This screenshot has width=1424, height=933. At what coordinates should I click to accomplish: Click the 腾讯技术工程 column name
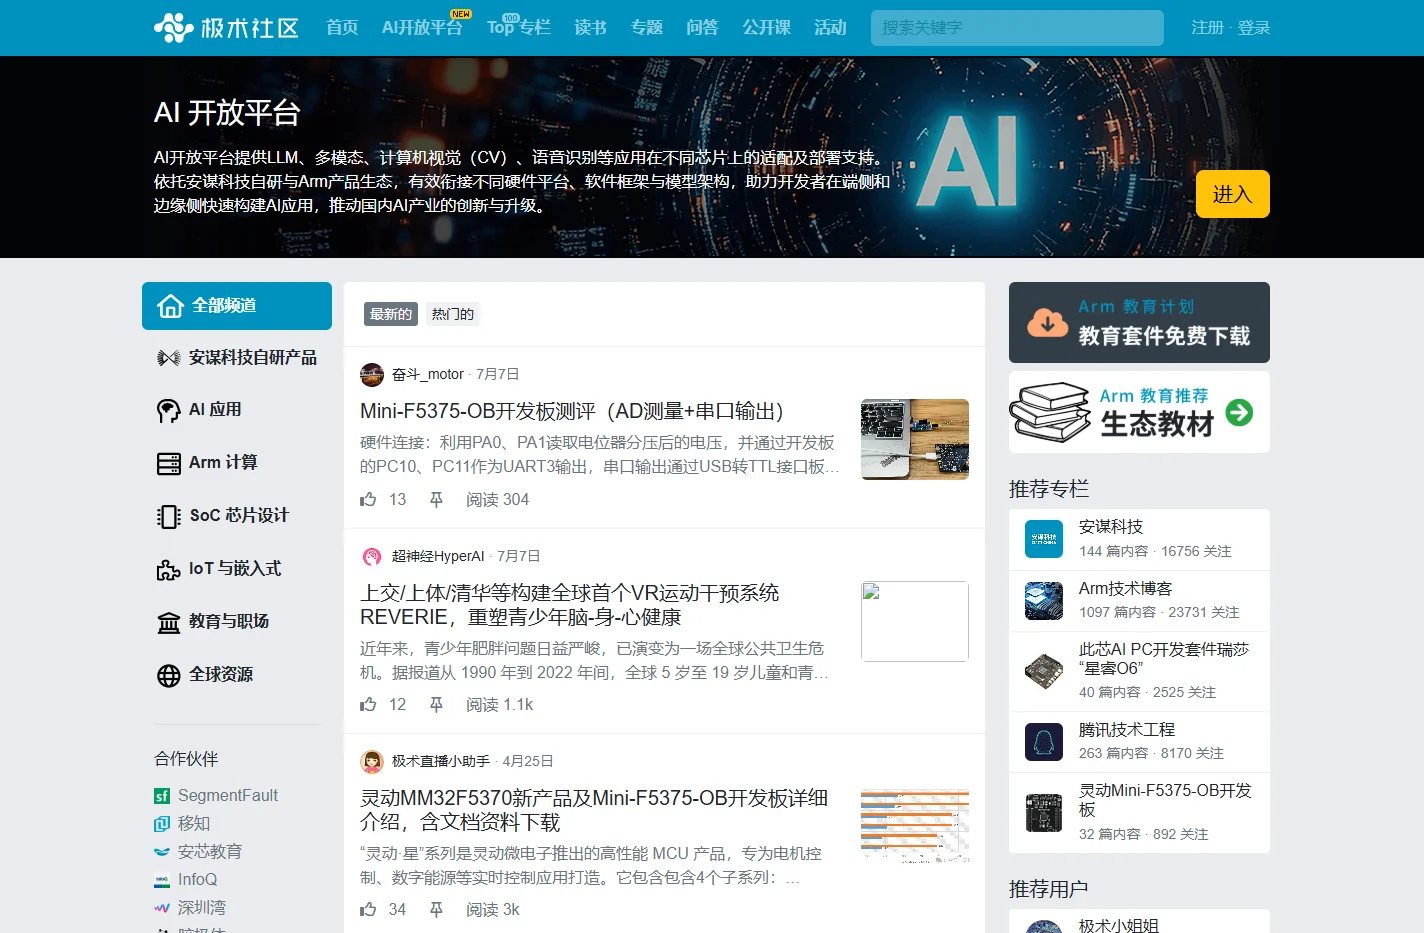1127,730
